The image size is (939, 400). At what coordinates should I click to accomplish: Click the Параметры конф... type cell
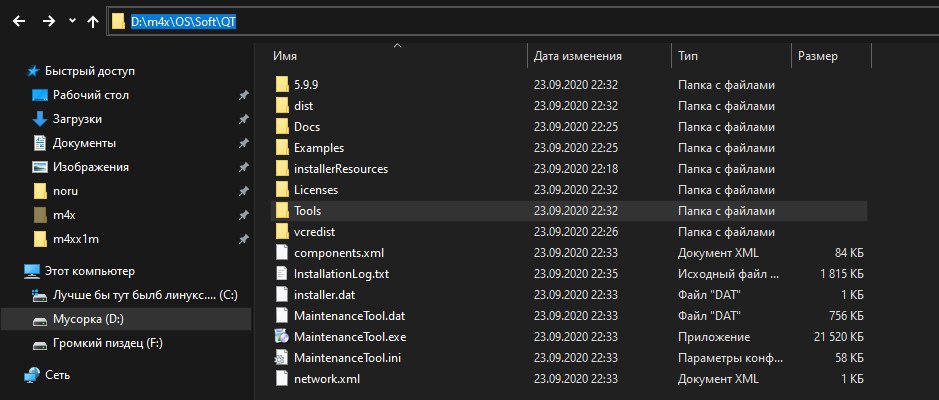click(x=729, y=358)
